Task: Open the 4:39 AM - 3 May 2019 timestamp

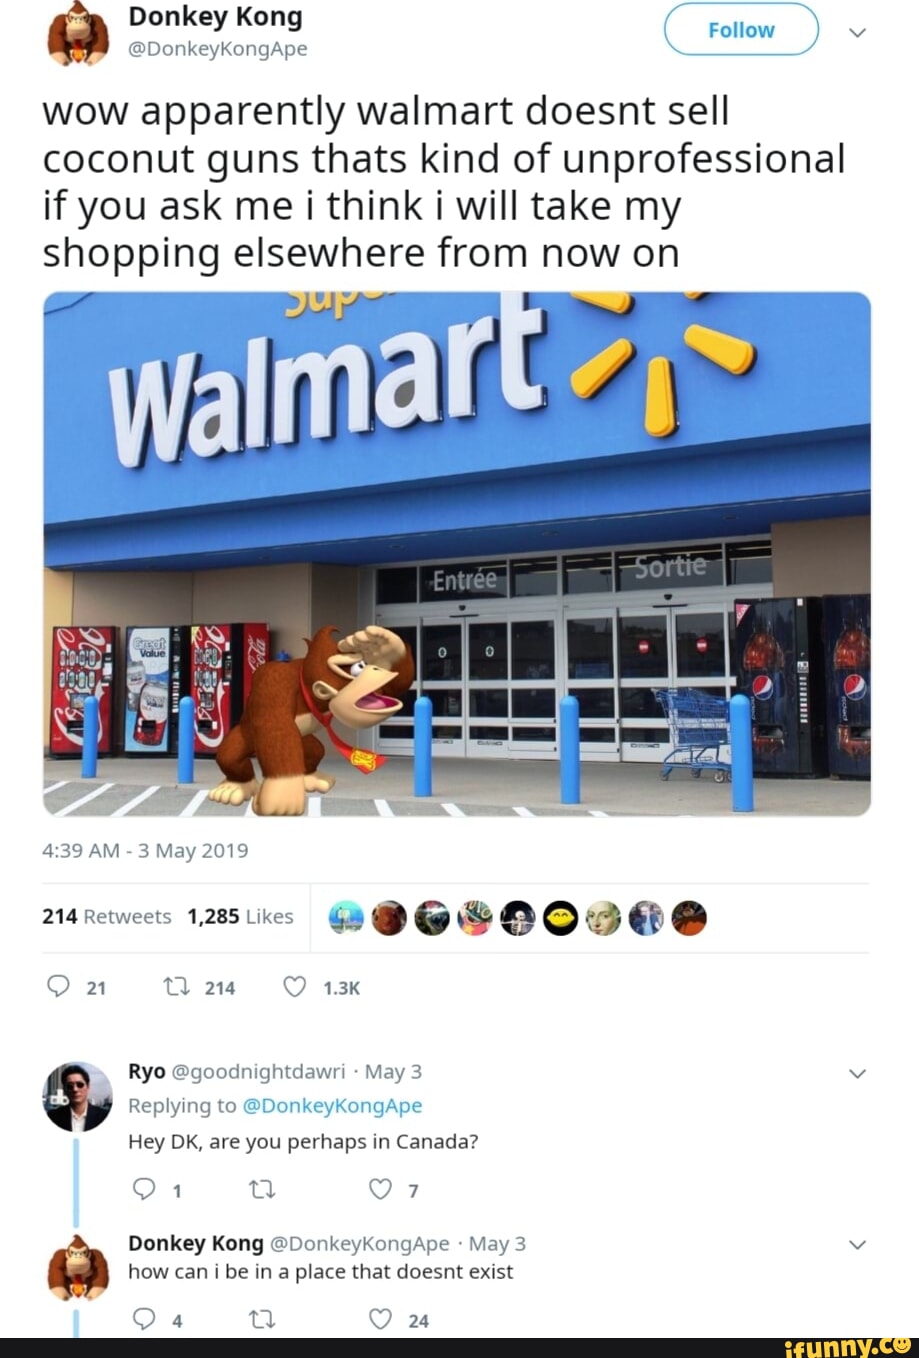Action: click(145, 851)
